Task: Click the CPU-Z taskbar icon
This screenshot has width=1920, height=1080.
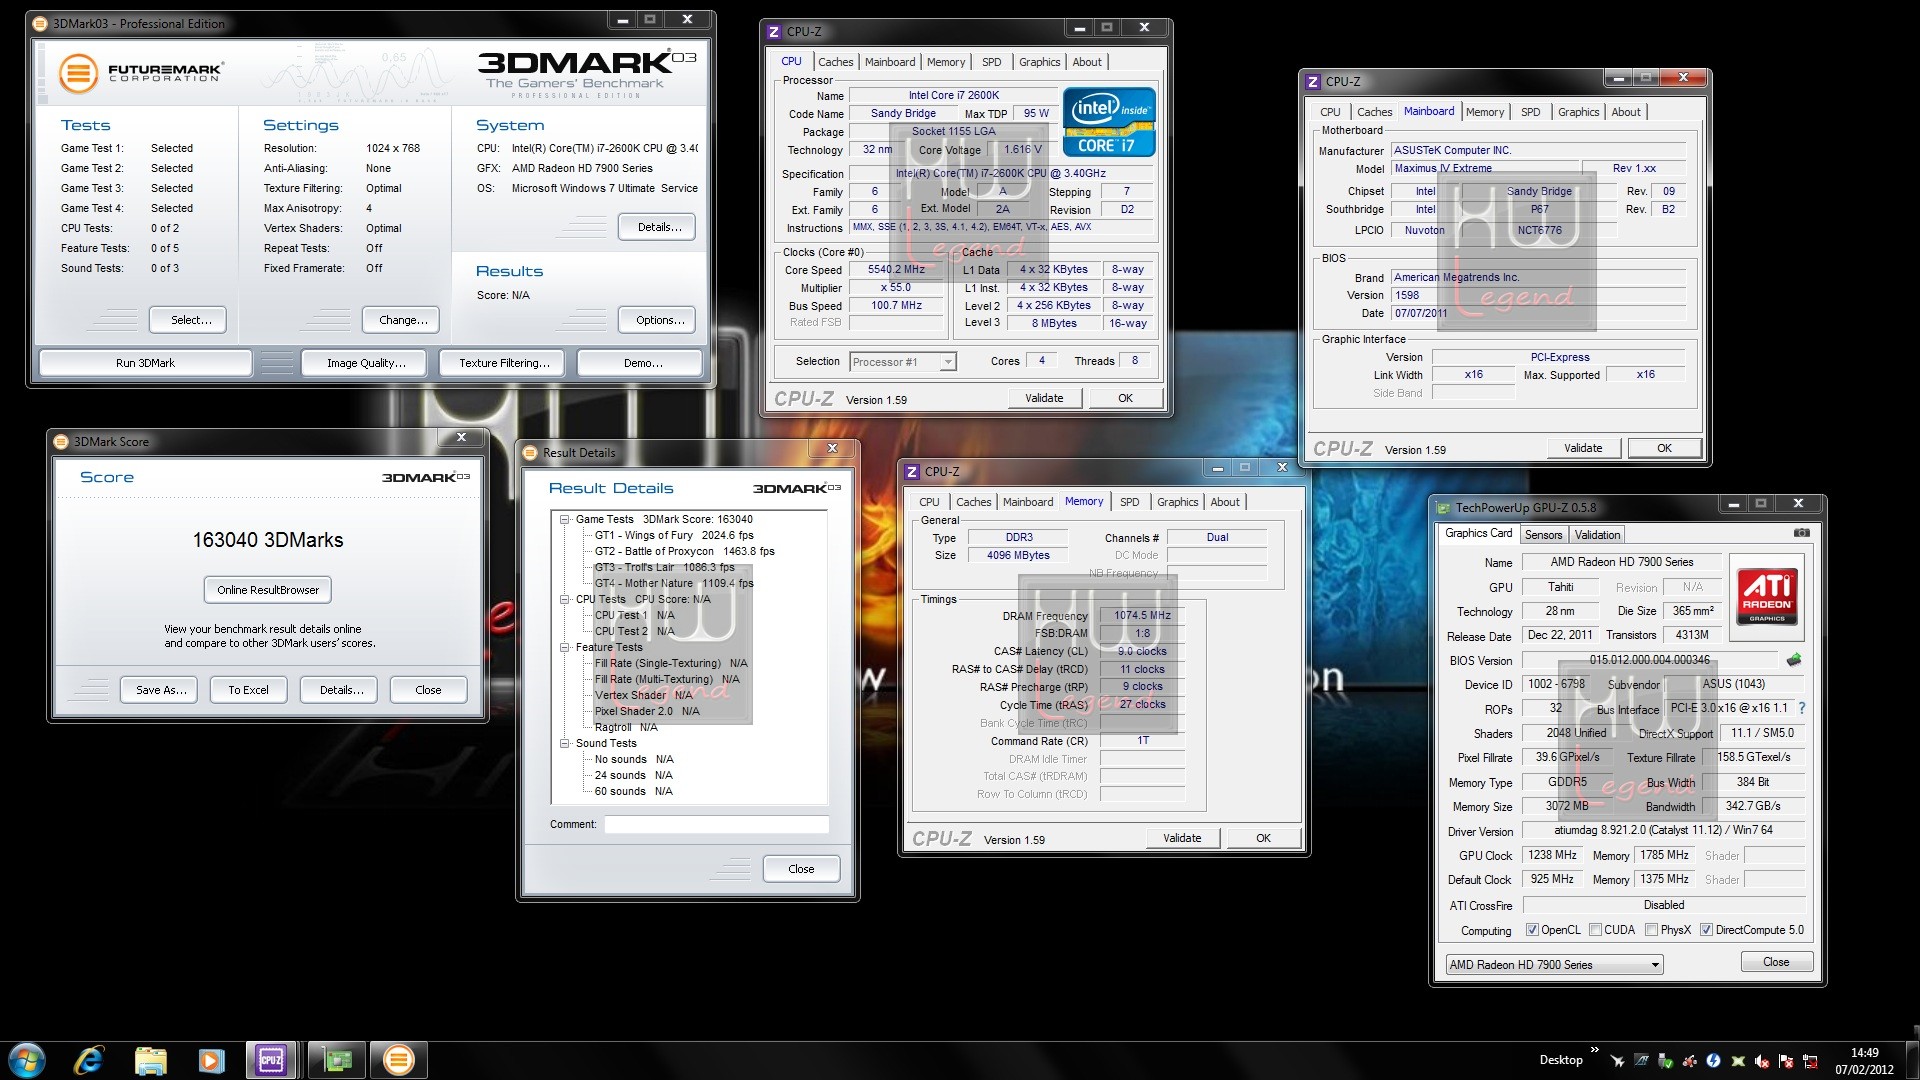Action: (x=272, y=1060)
